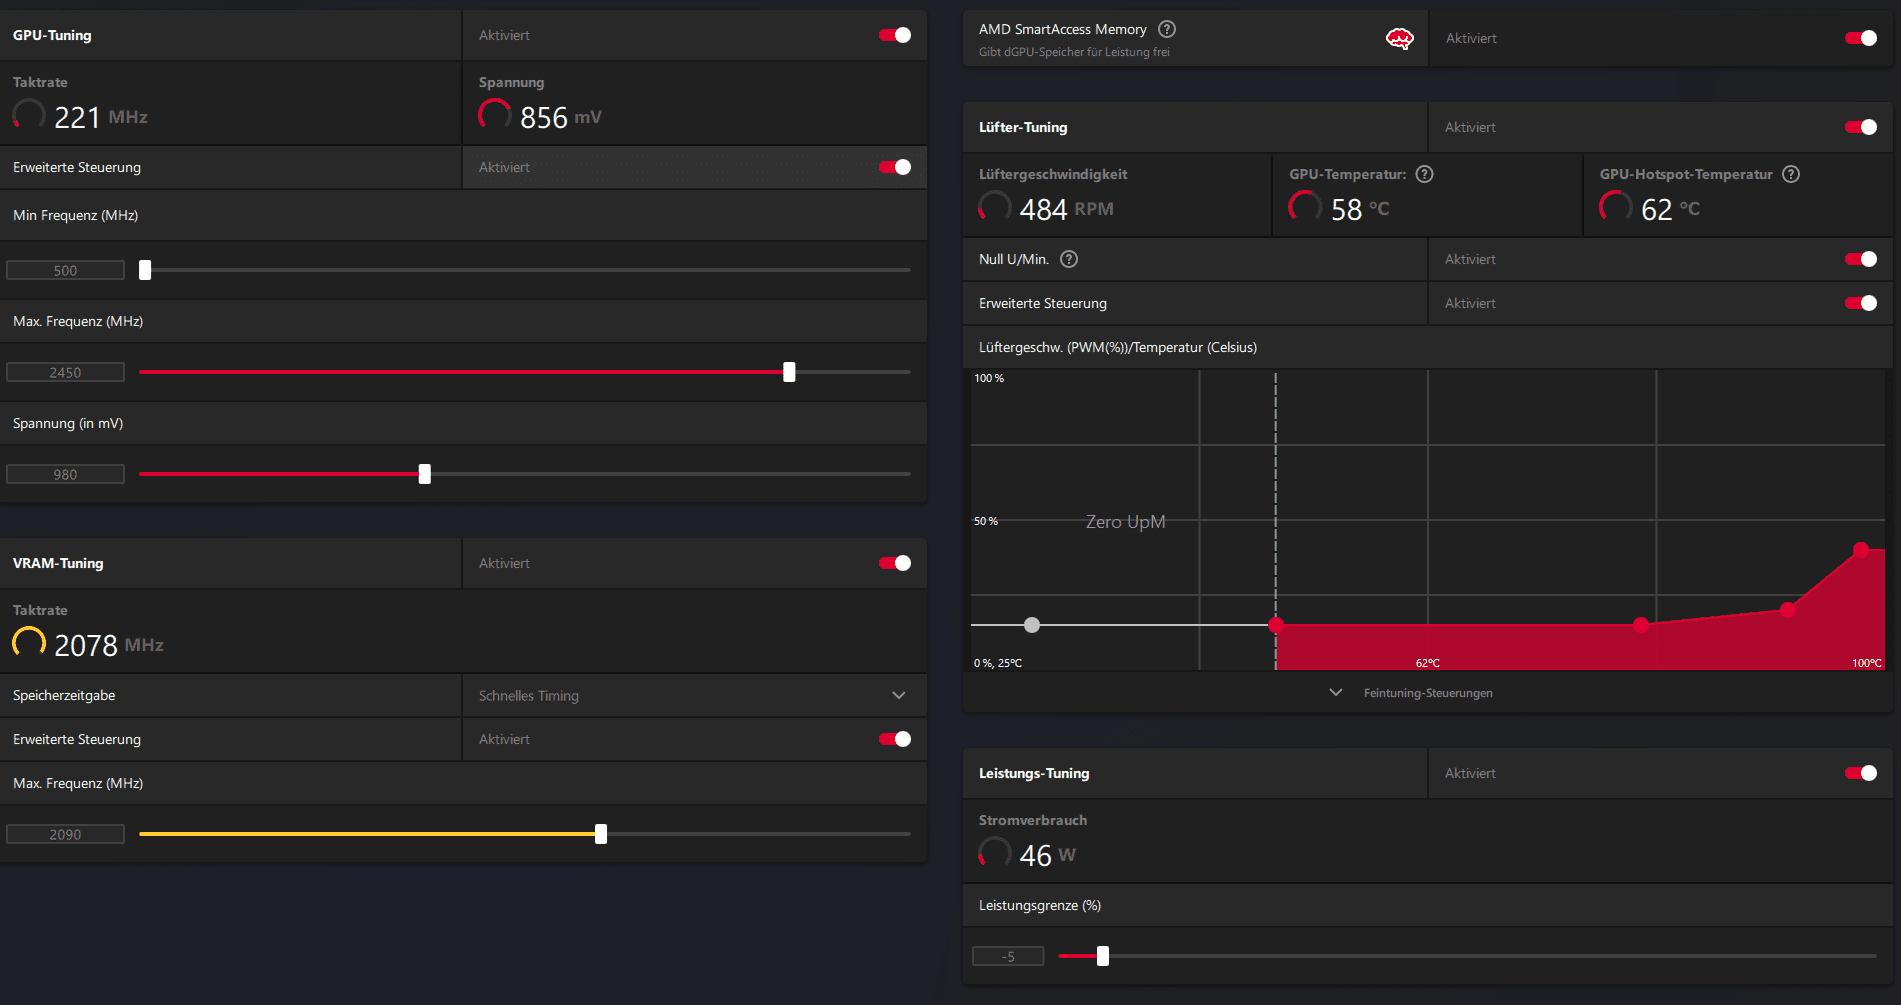Turn off Lüfter-Tuning switch
The width and height of the screenshot is (1901, 1005).
tap(1861, 127)
